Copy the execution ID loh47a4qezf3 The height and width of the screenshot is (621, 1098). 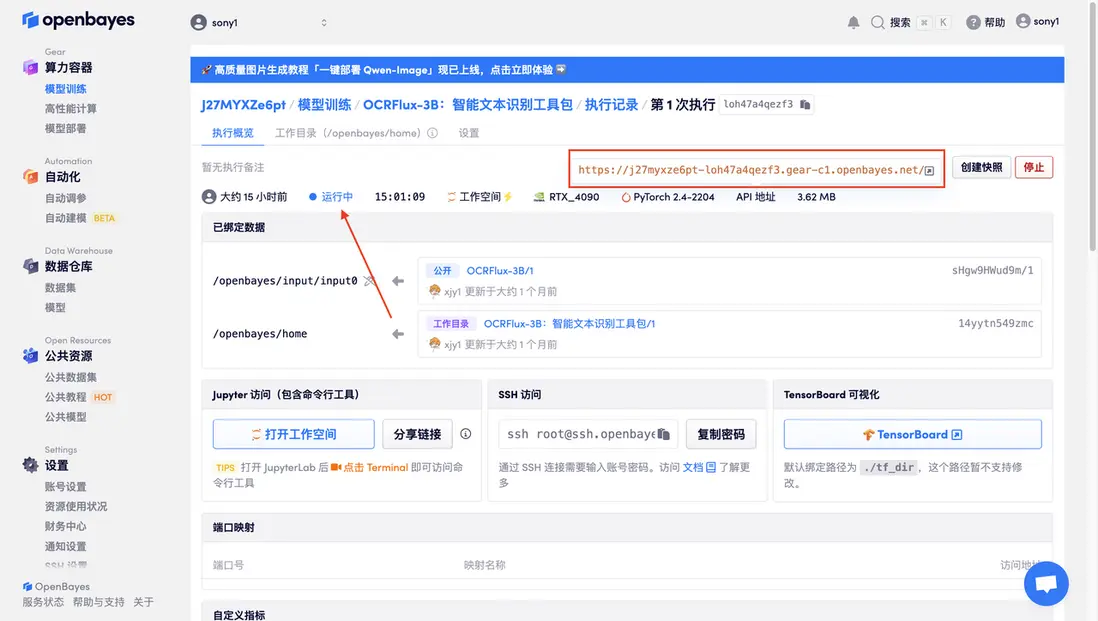[805, 104]
